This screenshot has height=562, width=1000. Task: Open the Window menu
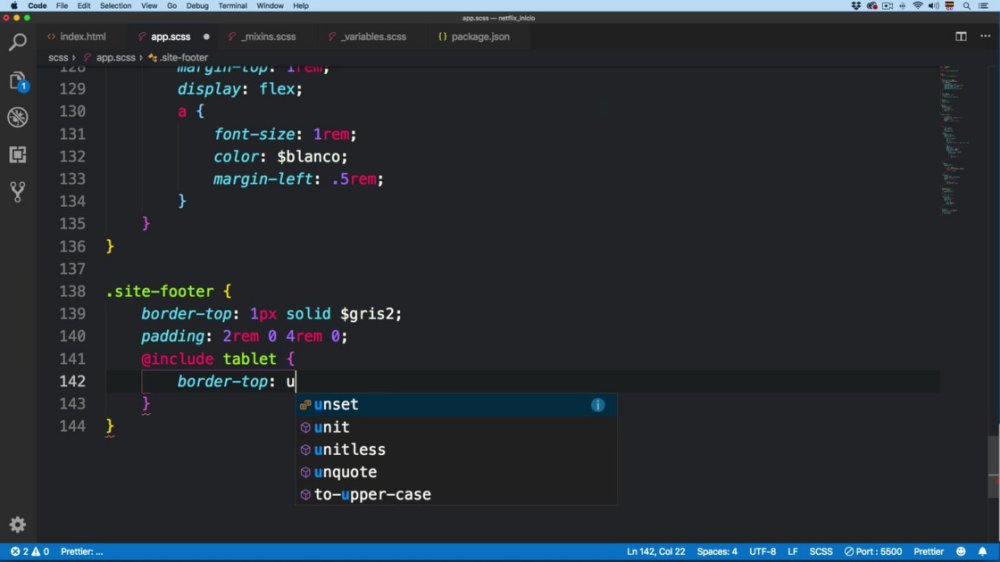click(270, 6)
